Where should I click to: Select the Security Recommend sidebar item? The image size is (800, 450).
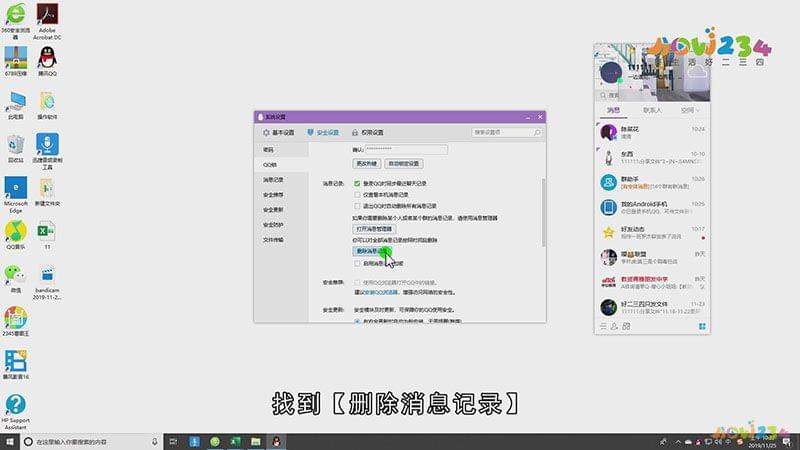pyautogui.click(x=281, y=195)
